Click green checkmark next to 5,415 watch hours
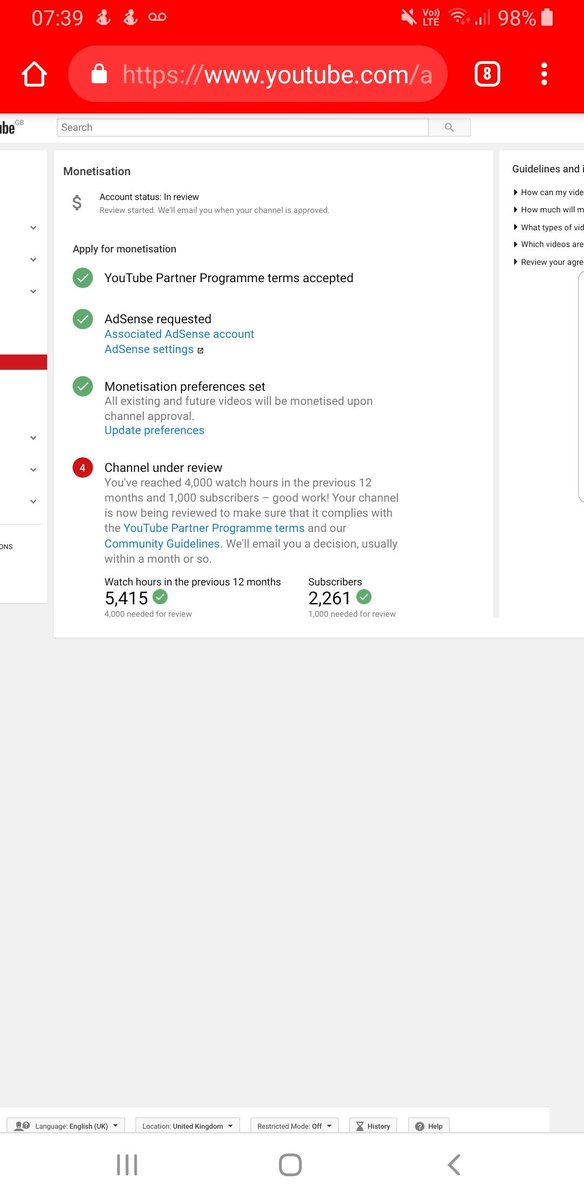 160,597
